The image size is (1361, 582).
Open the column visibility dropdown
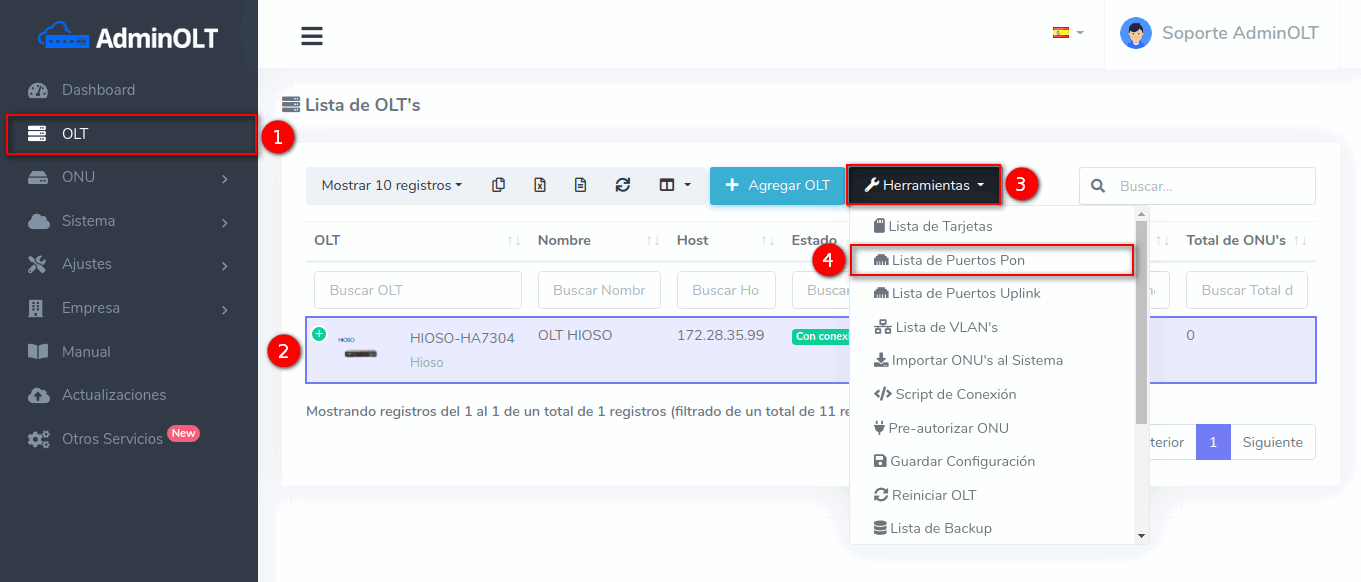(x=675, y=185)
